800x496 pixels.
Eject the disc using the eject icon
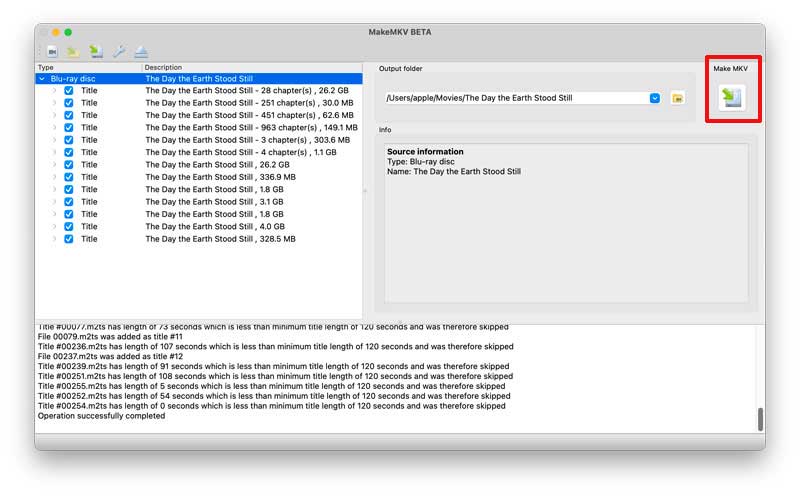(141, 51)
